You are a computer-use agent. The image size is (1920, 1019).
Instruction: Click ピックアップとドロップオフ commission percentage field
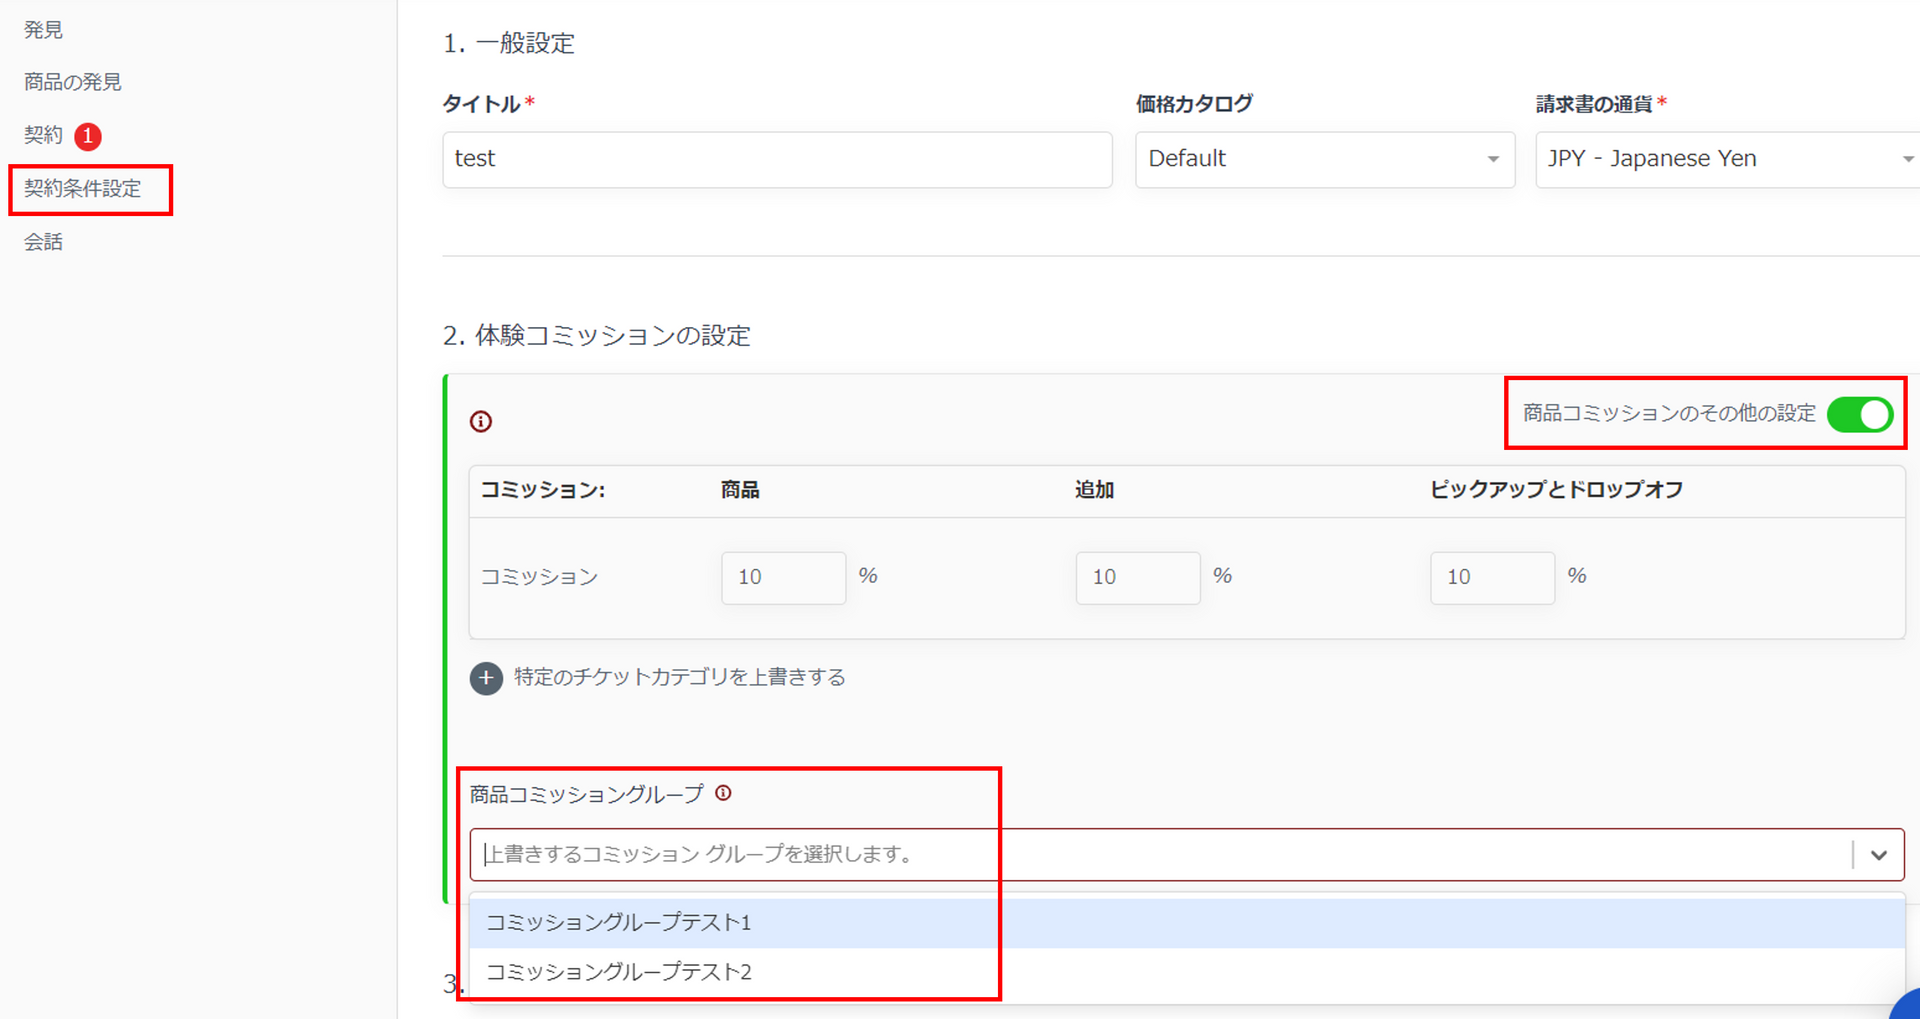[x=1491, y=577]
